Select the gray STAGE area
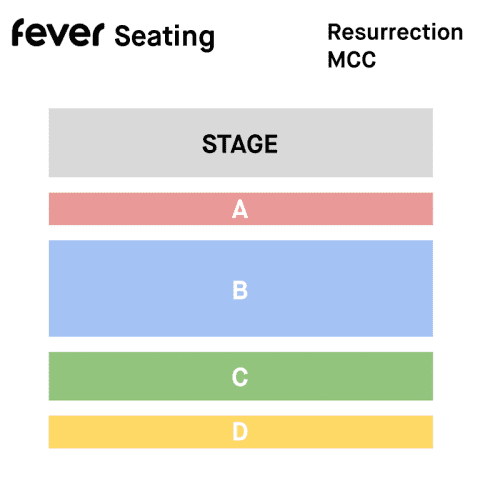This screenshot has height=480, width=480. [x=241, y=143]
